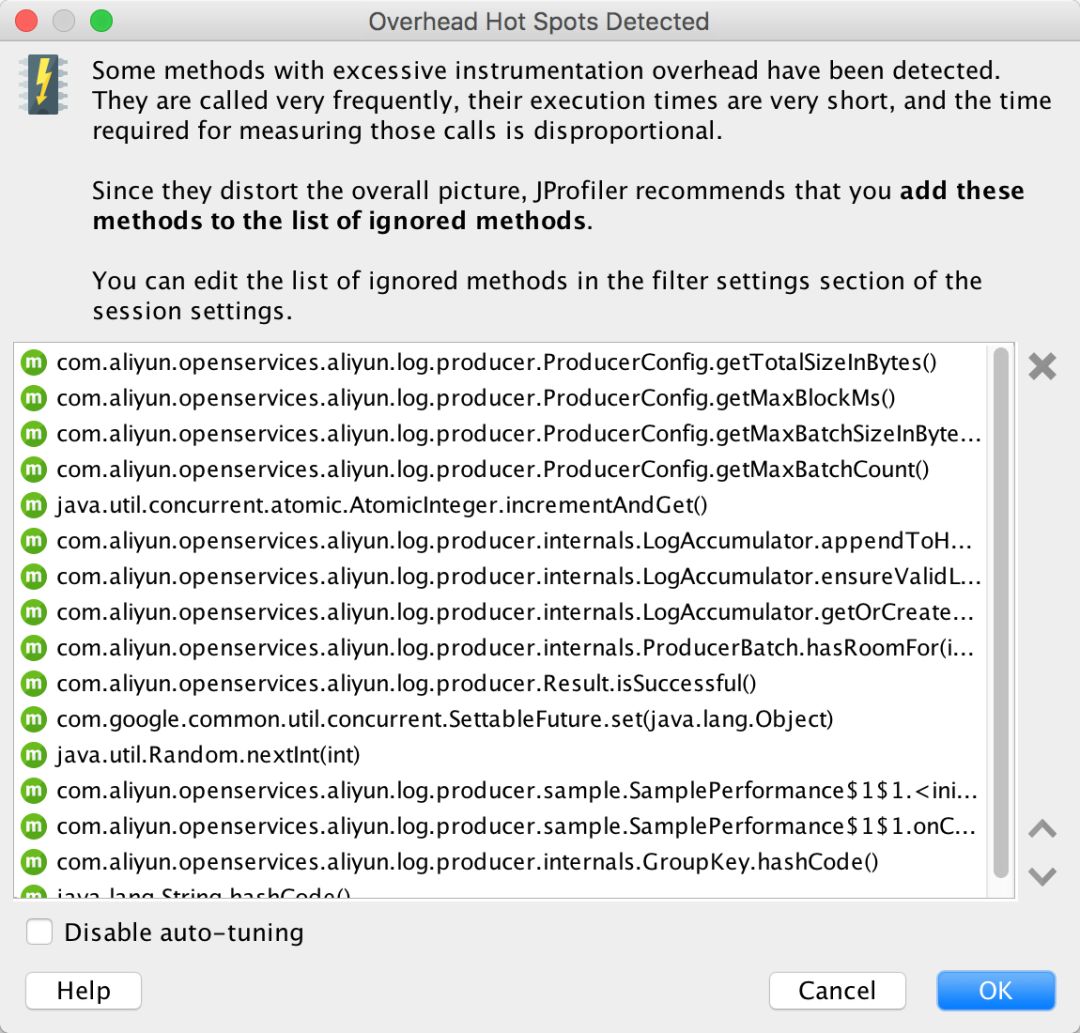Click the remove (X) icon beside the list
The width and height of the screenshot is (1080, 1033).
1042,366
